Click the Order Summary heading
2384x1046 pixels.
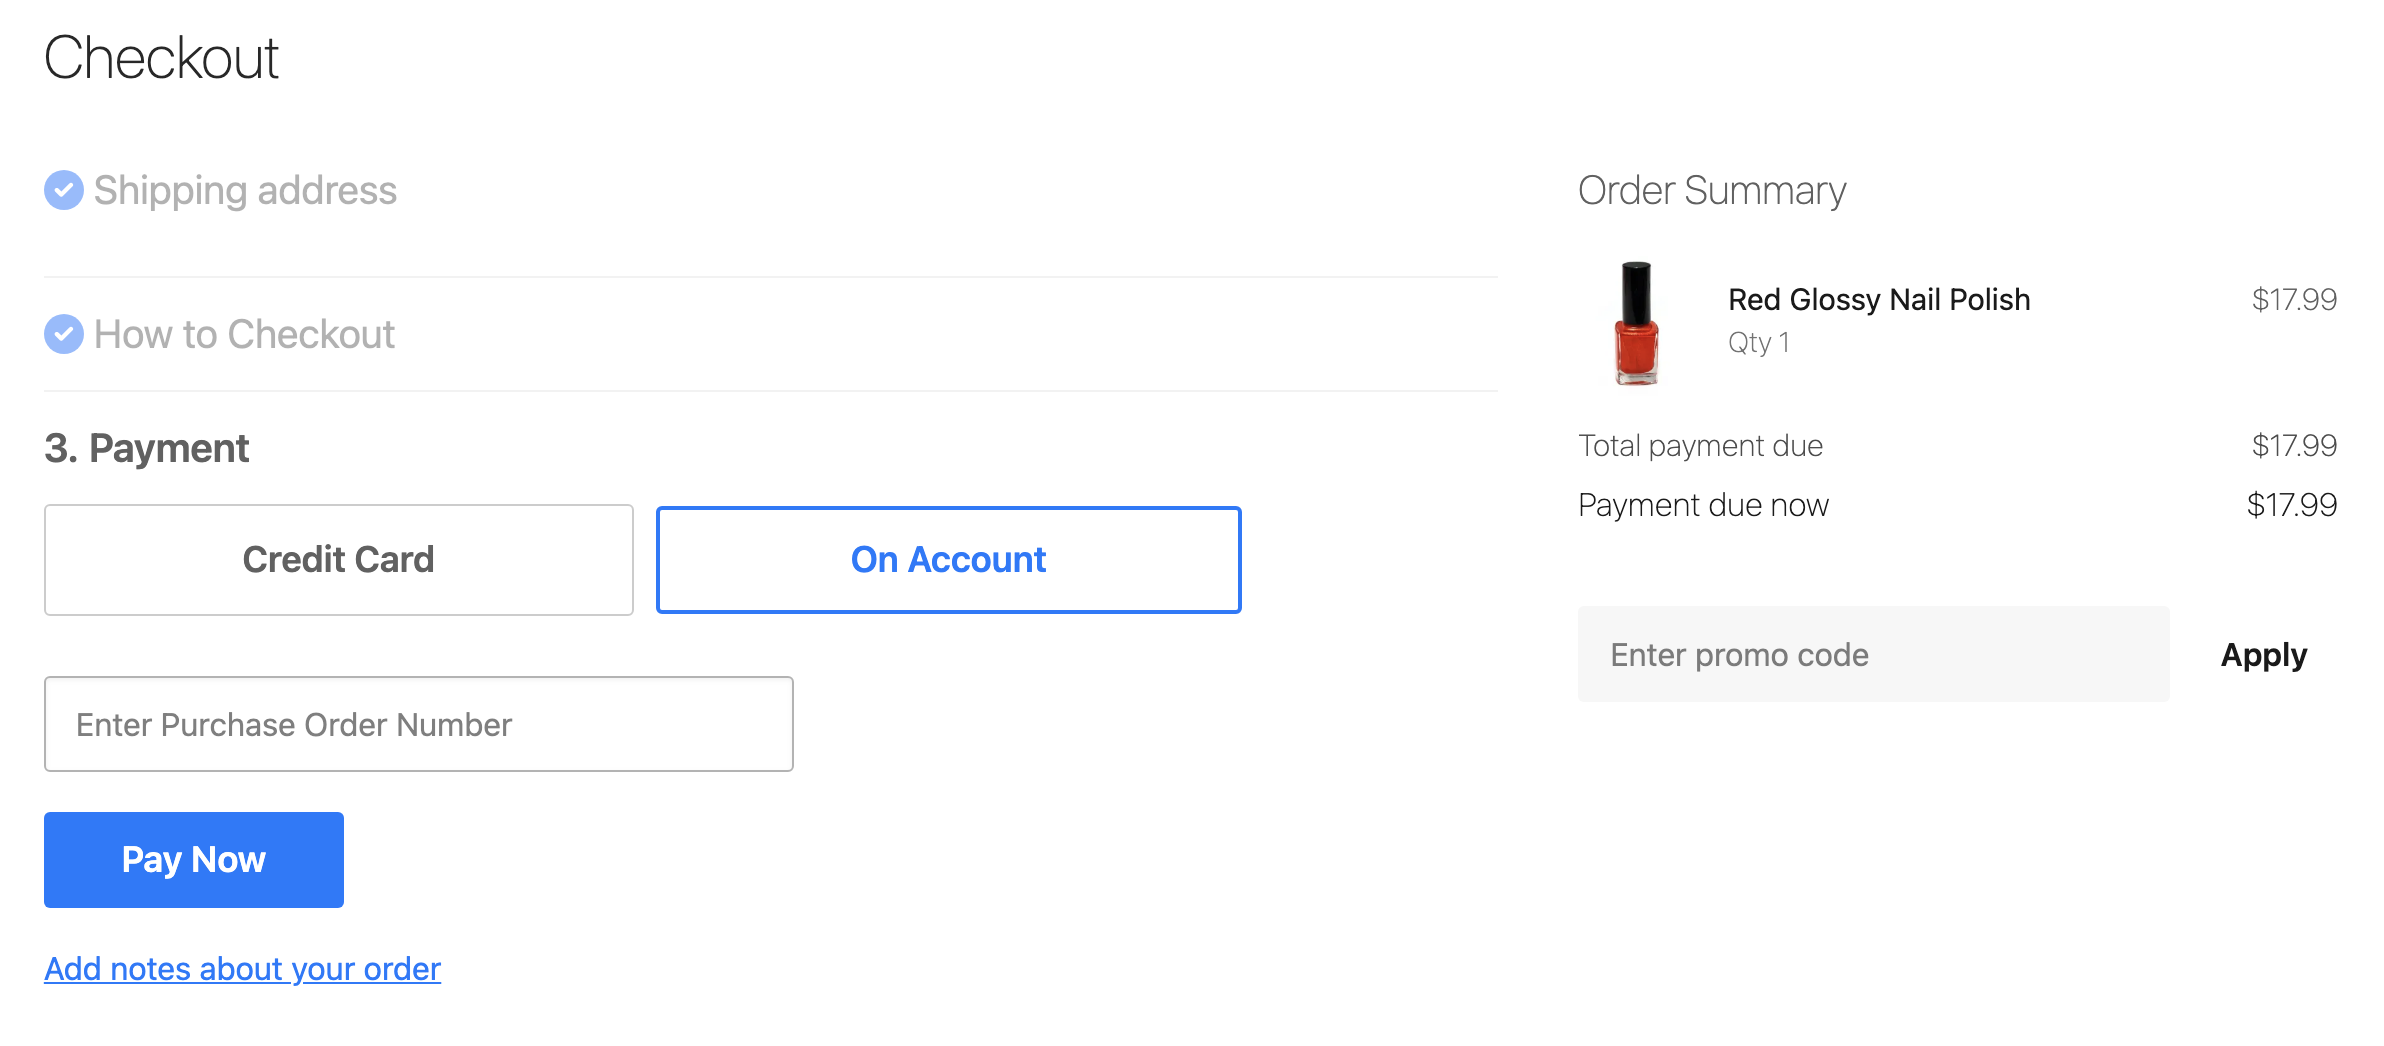(x=1711, y=190)
